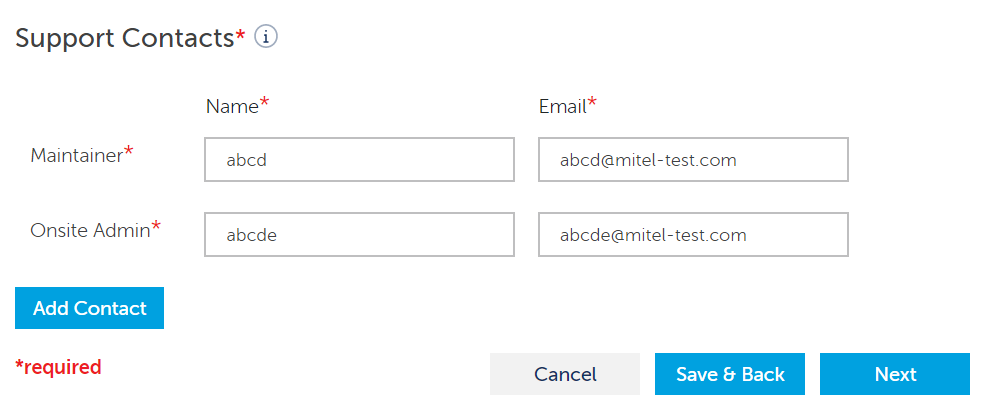The height and width of the screenshot is (414, 983).
Task: Click the Onsite Admin email field
Action: click(x=693, y=235)
